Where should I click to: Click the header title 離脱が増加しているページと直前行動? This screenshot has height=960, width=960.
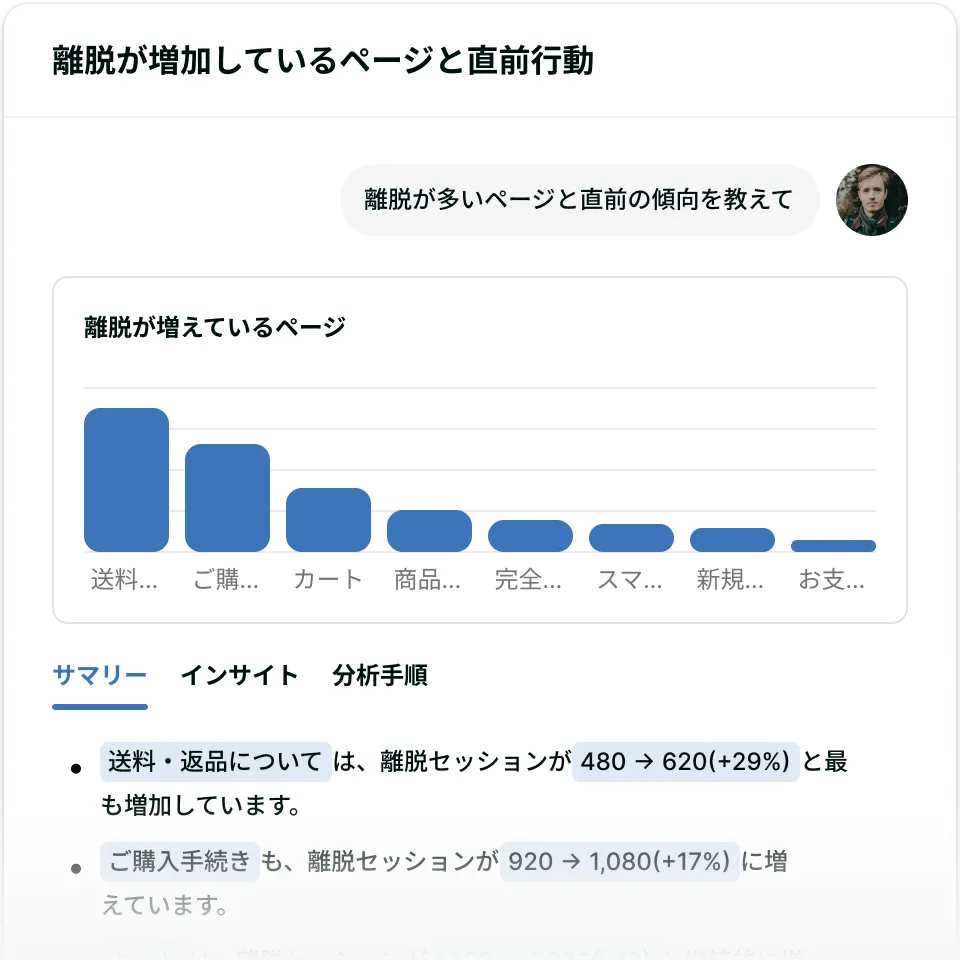click(323, 61)
